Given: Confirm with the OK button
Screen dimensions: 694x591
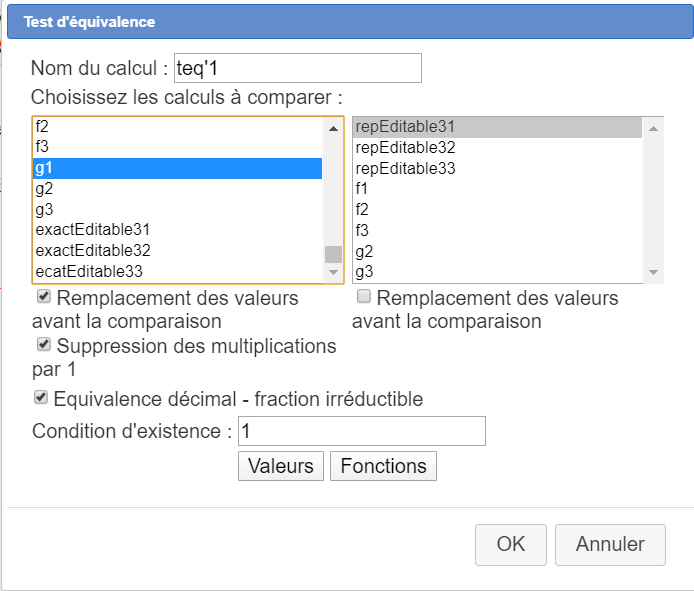Looking at the screenshot, I should pos(511,544).
